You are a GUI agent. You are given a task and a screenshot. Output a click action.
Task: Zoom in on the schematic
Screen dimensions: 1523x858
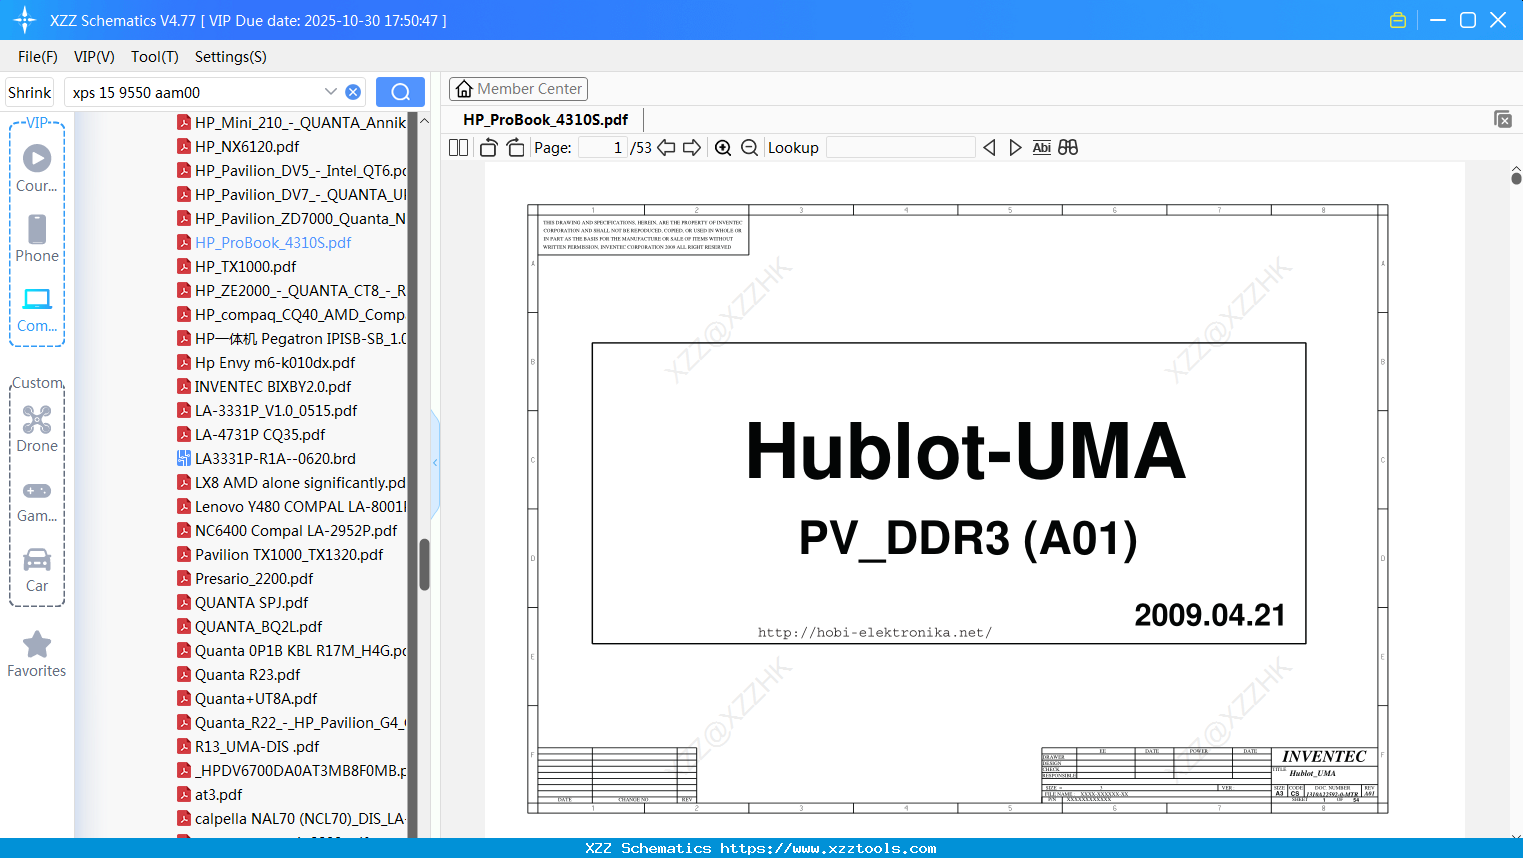(x=723, y=147)
